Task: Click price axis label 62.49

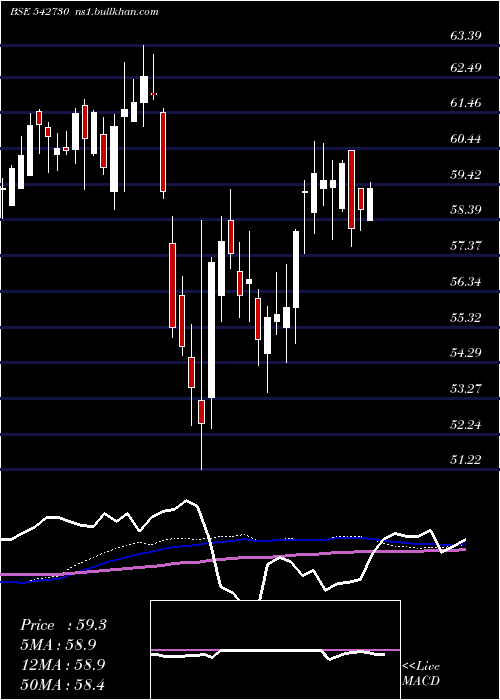Action: (x=466, y=68)
